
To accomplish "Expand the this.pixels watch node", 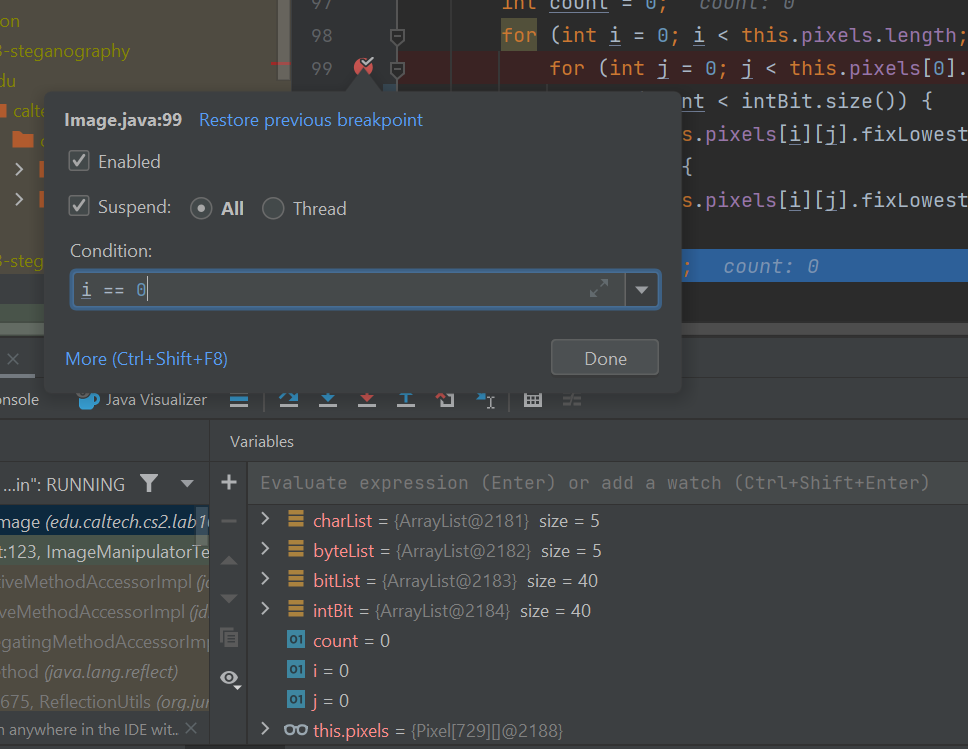I will [265, 729].
